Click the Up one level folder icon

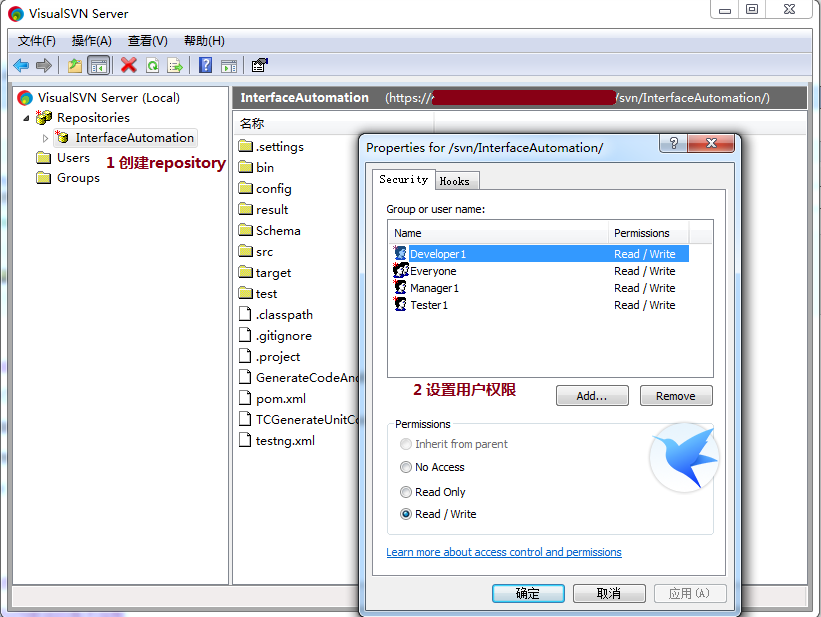pos(75,65)
